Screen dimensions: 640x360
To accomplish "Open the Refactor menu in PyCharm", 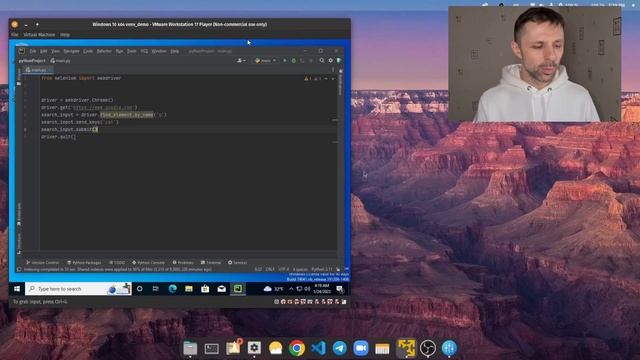I will (104, 51).
